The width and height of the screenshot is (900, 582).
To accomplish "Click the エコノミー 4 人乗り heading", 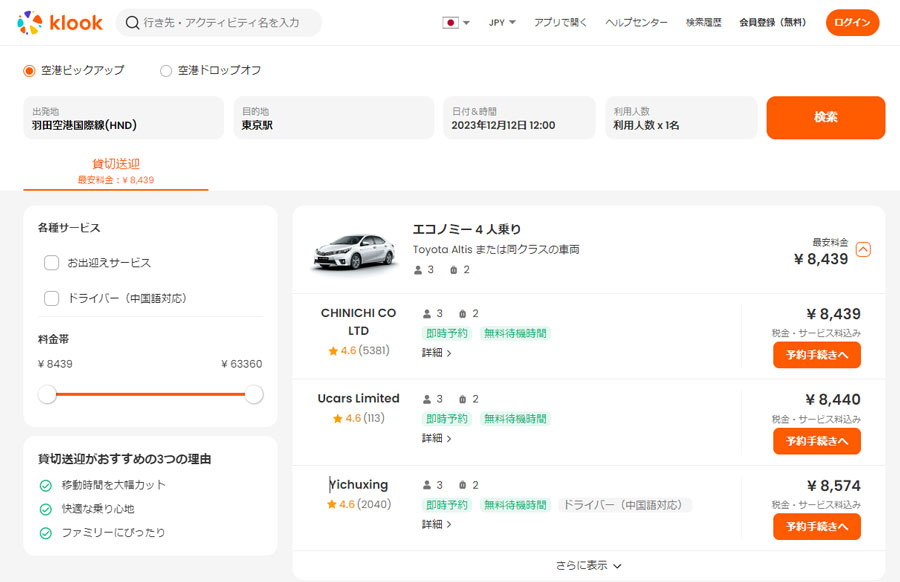I will point(467,230).
